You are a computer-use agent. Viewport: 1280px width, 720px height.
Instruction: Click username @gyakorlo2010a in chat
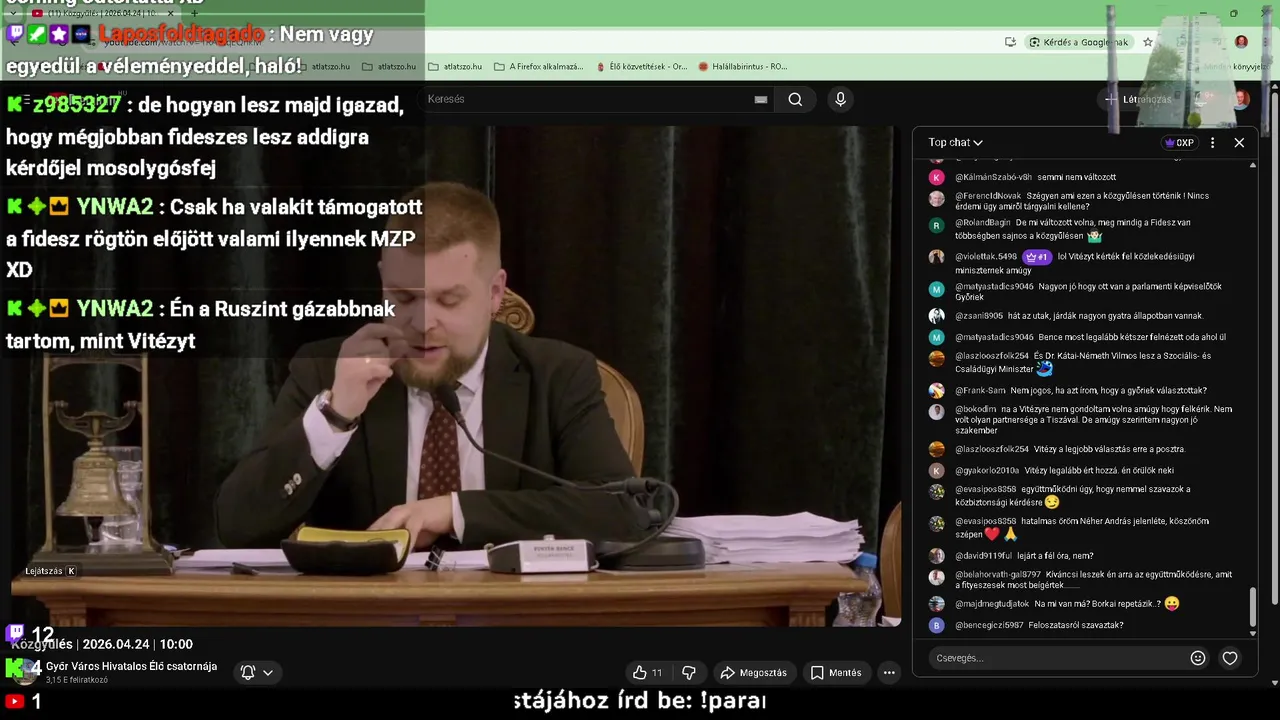tap(987, 471)
